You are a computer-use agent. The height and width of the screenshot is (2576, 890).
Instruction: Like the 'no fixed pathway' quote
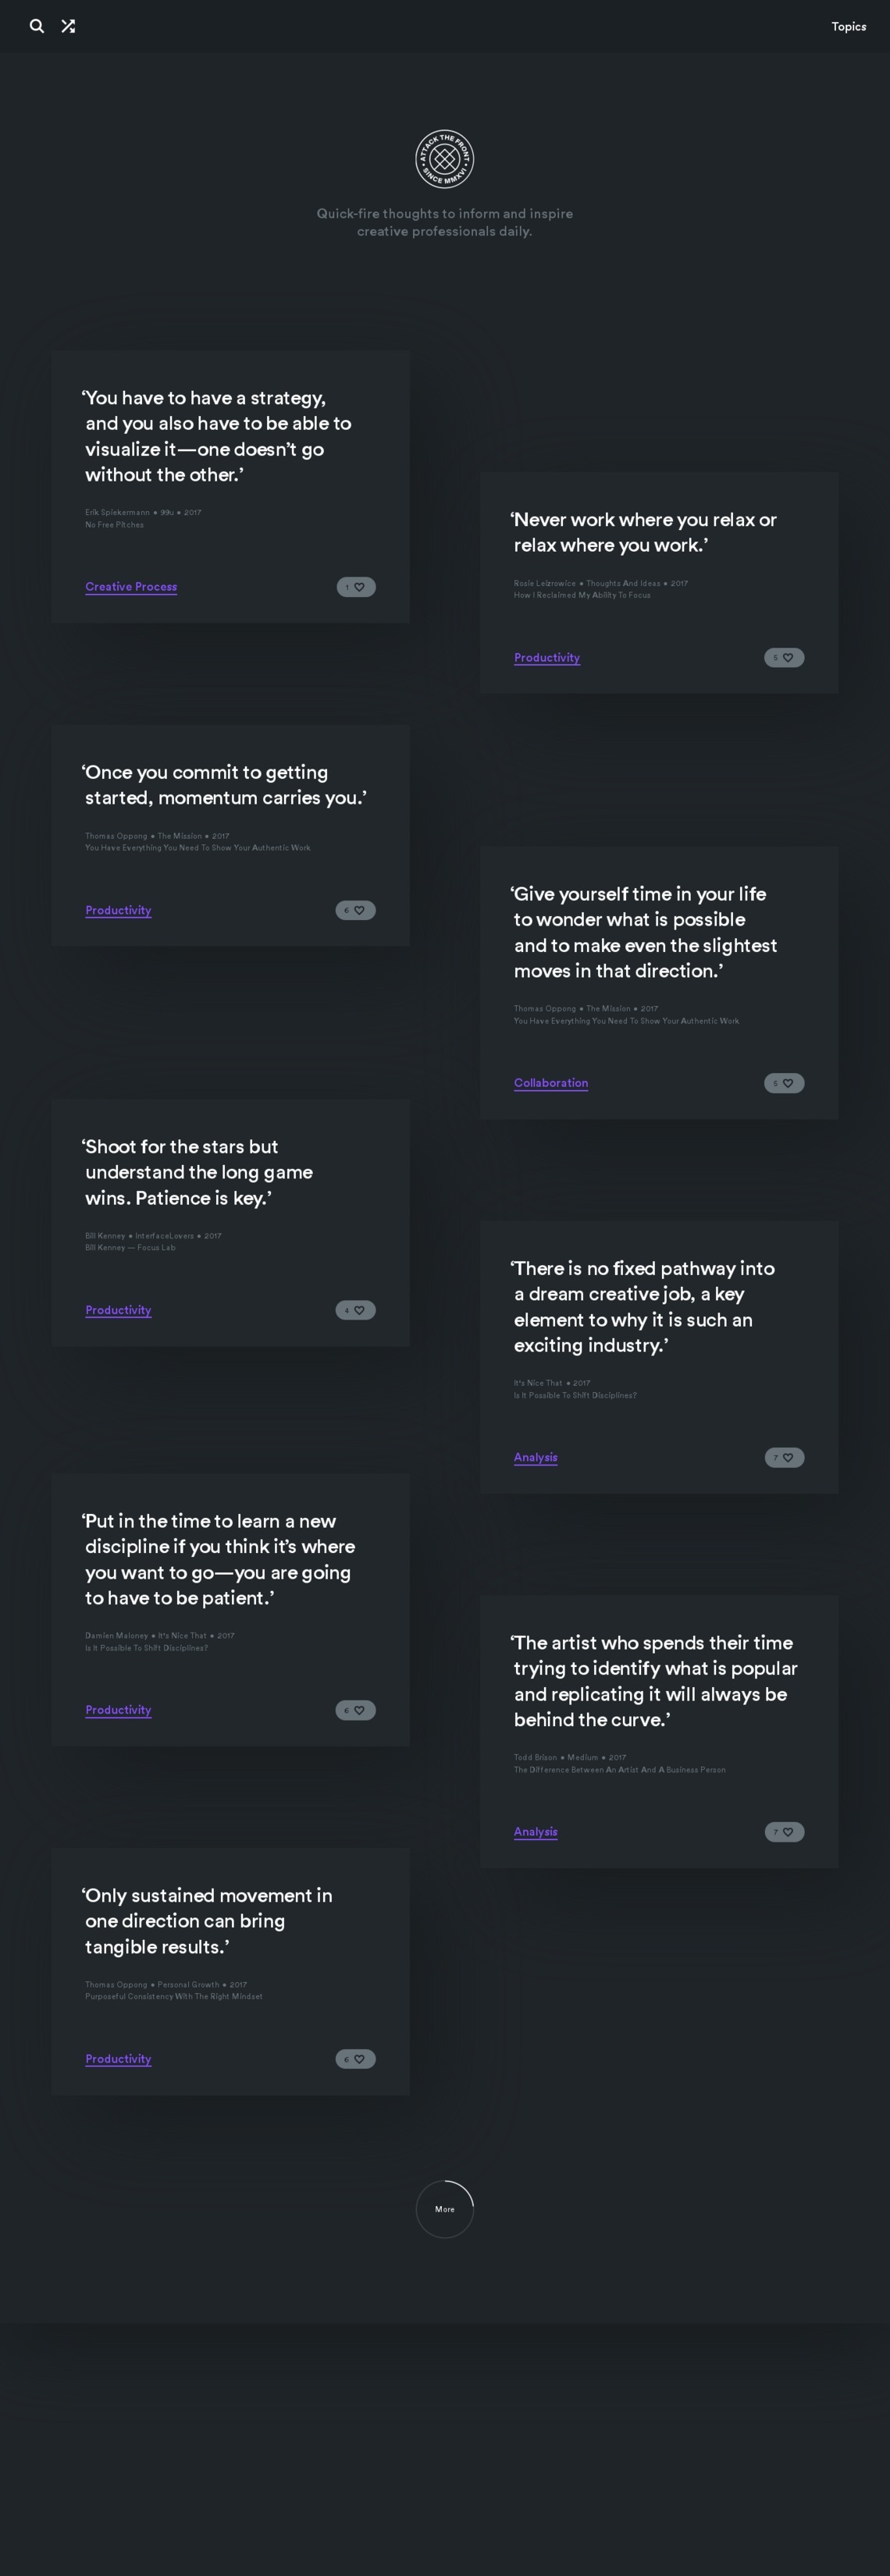(784, 1458)
